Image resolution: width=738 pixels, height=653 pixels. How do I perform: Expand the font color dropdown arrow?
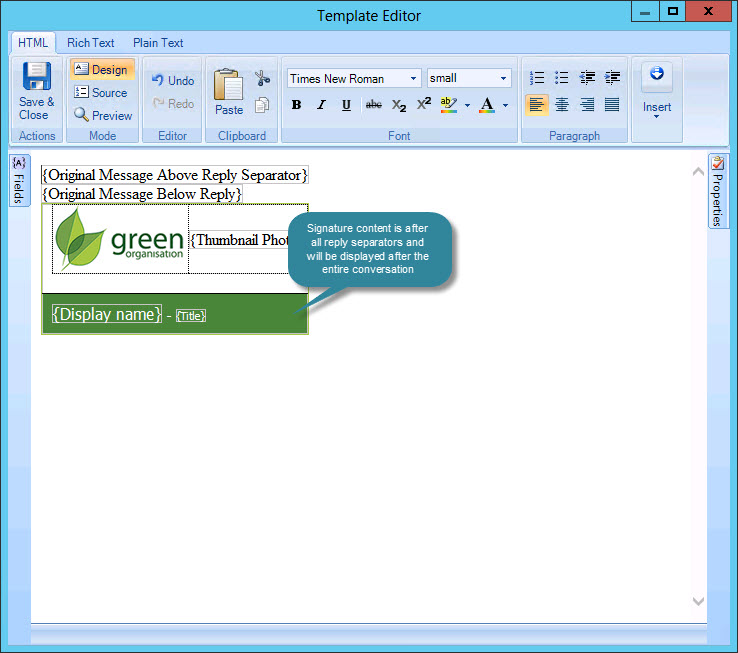505,105
